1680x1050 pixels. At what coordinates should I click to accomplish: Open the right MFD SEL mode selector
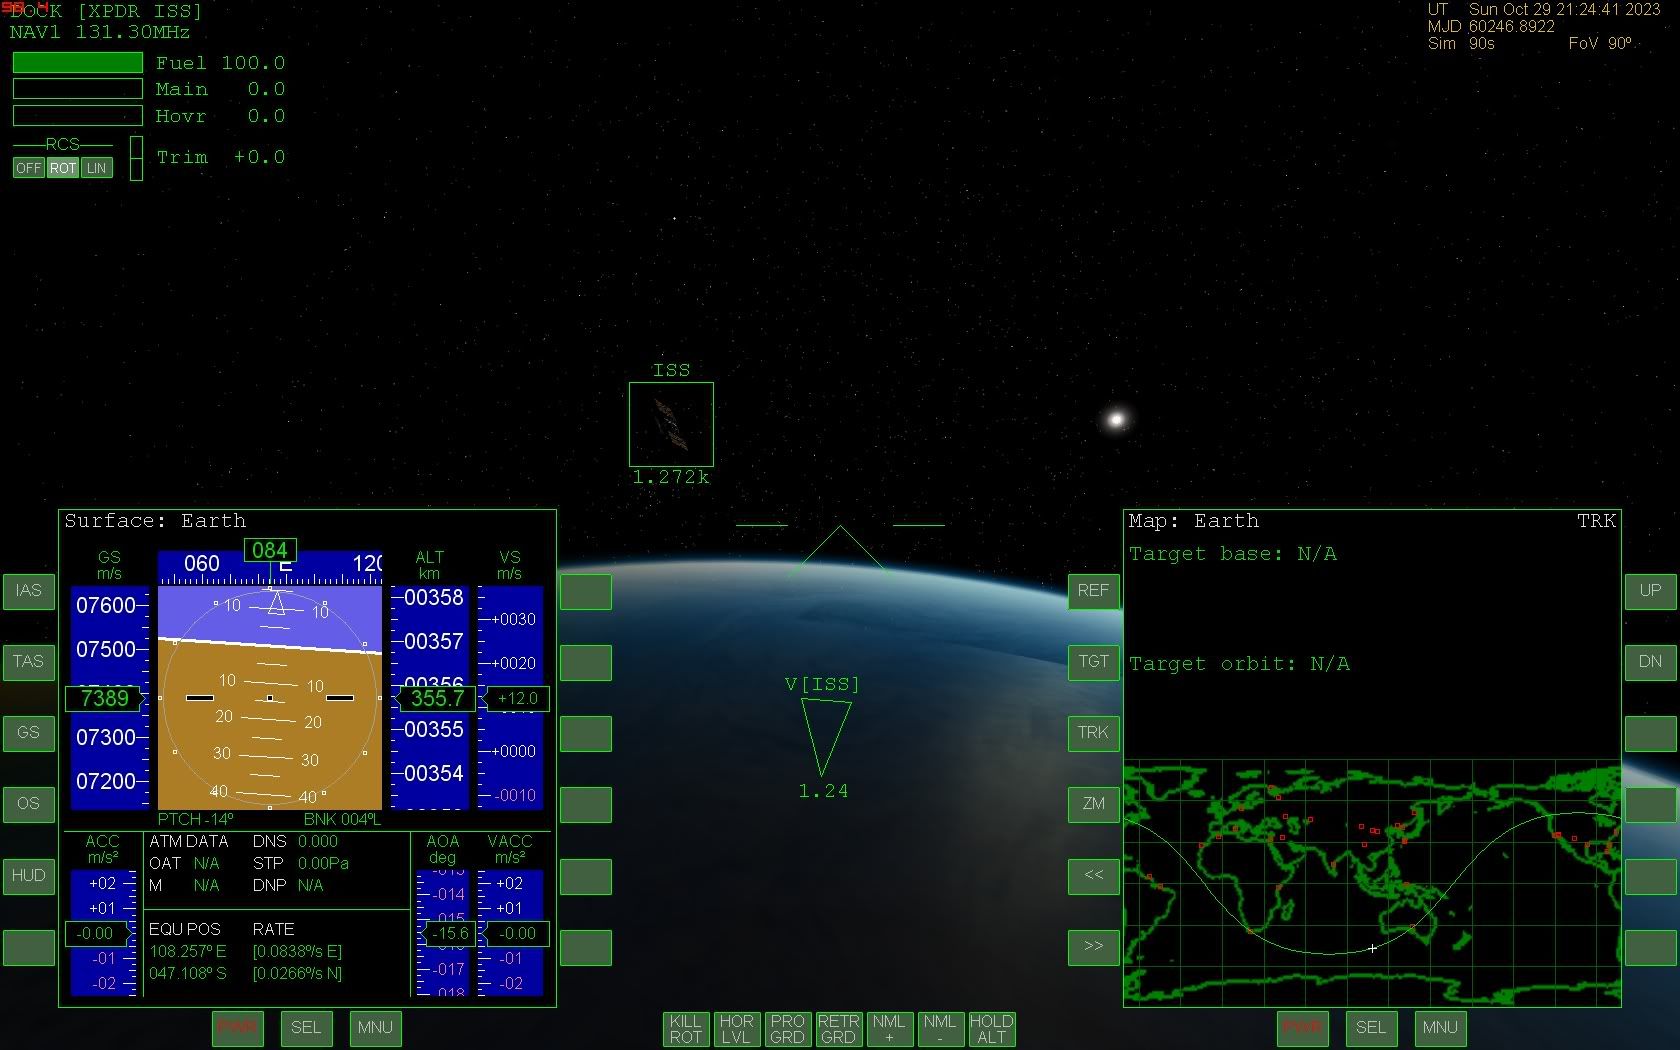click(x=1370, y=1027)
